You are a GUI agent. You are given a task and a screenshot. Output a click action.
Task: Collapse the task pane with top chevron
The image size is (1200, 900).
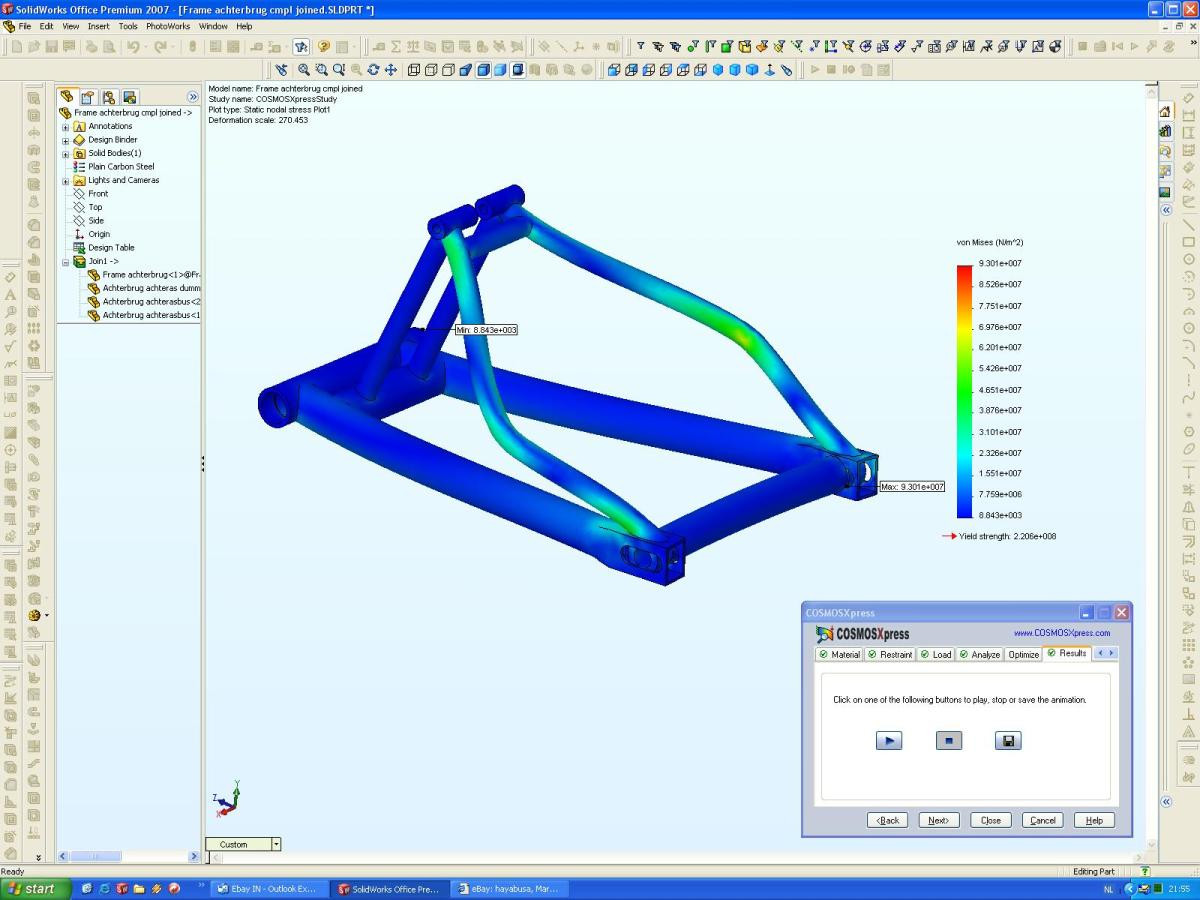[x=1165, y=211]
